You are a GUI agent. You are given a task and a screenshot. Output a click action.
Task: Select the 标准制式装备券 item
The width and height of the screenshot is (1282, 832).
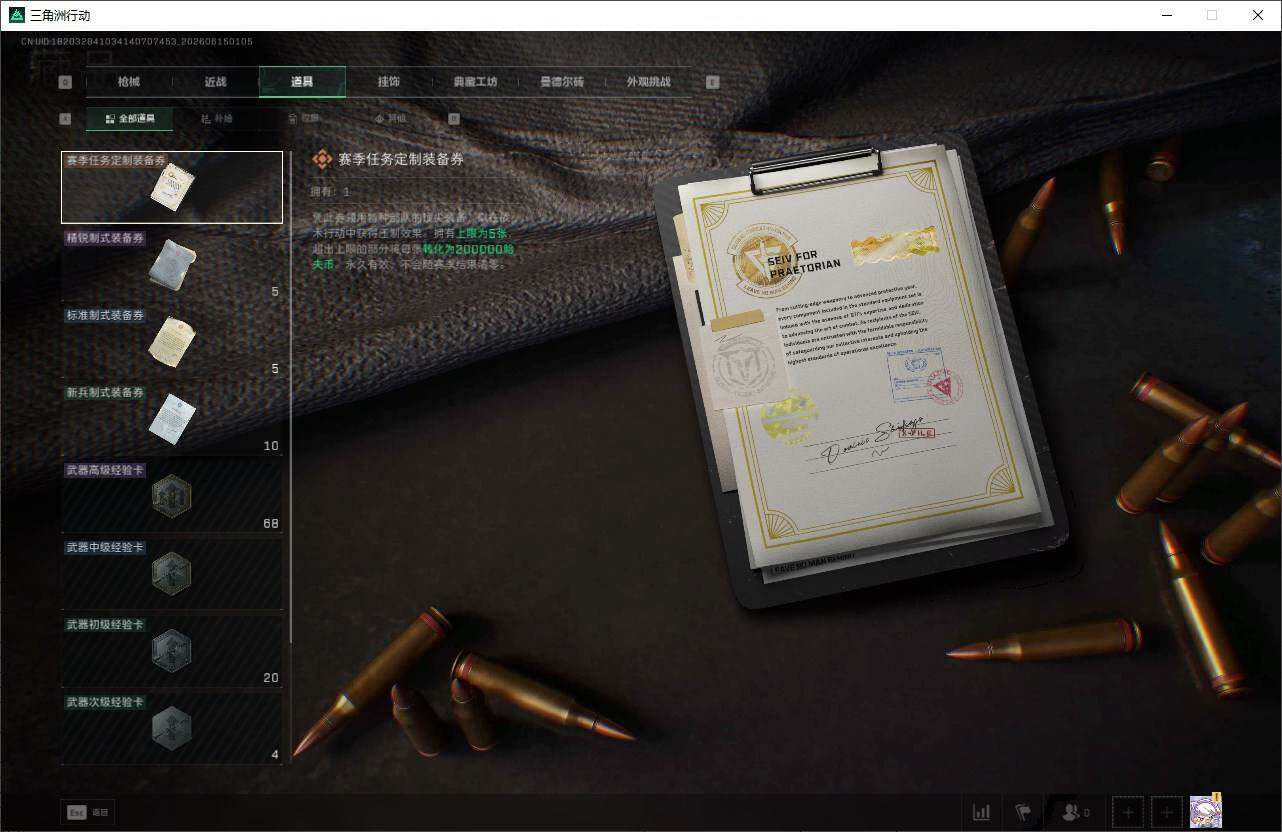[x=172, y=342]
